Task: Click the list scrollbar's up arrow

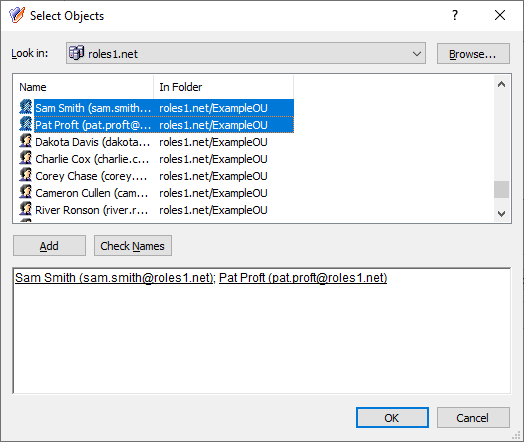Action: pos(501,84)
